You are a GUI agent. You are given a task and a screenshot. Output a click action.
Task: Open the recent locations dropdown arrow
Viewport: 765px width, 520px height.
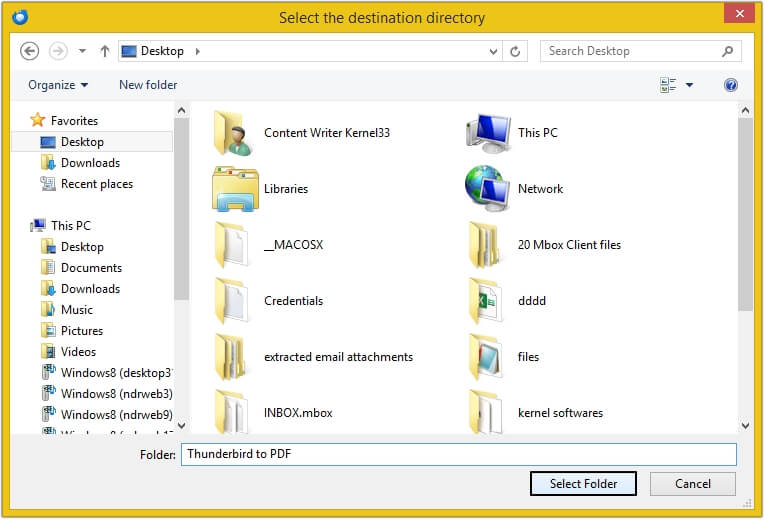[x=82, y=51]
